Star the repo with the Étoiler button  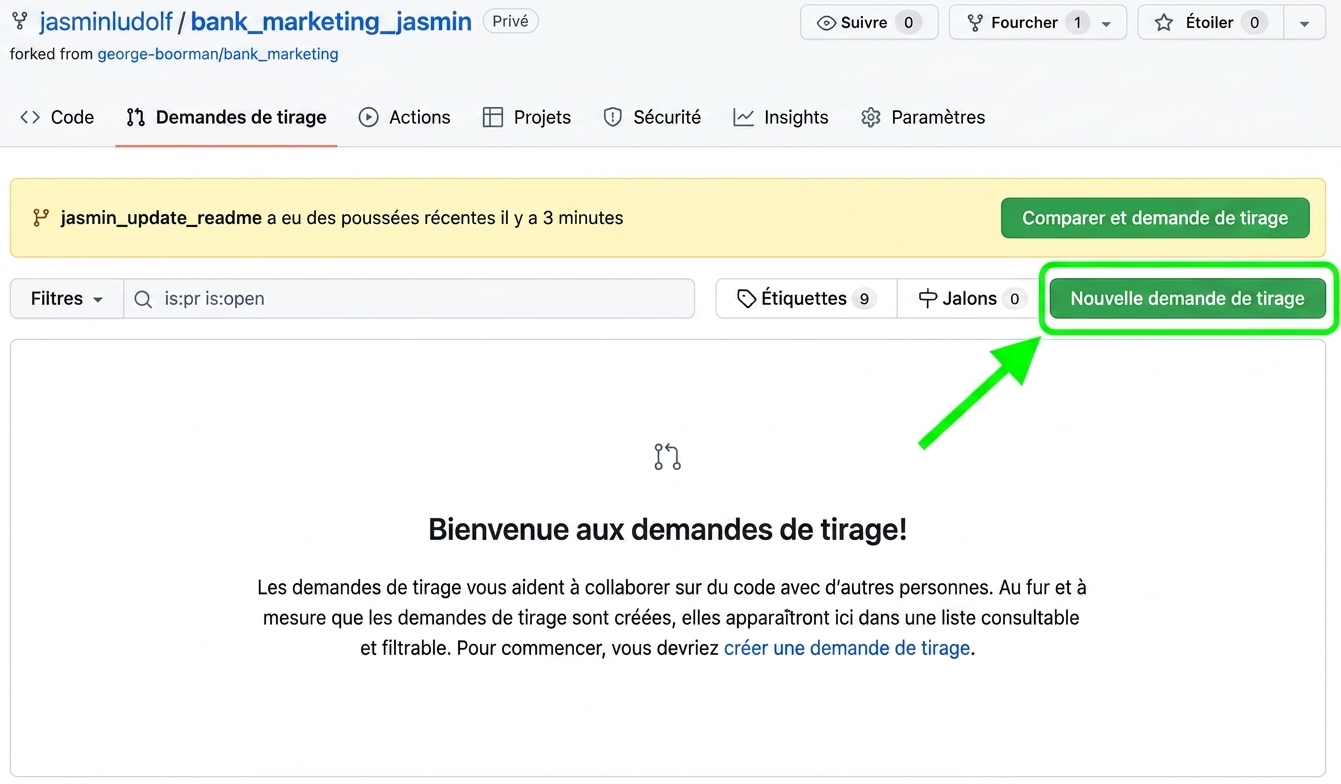pos(1210,22)
